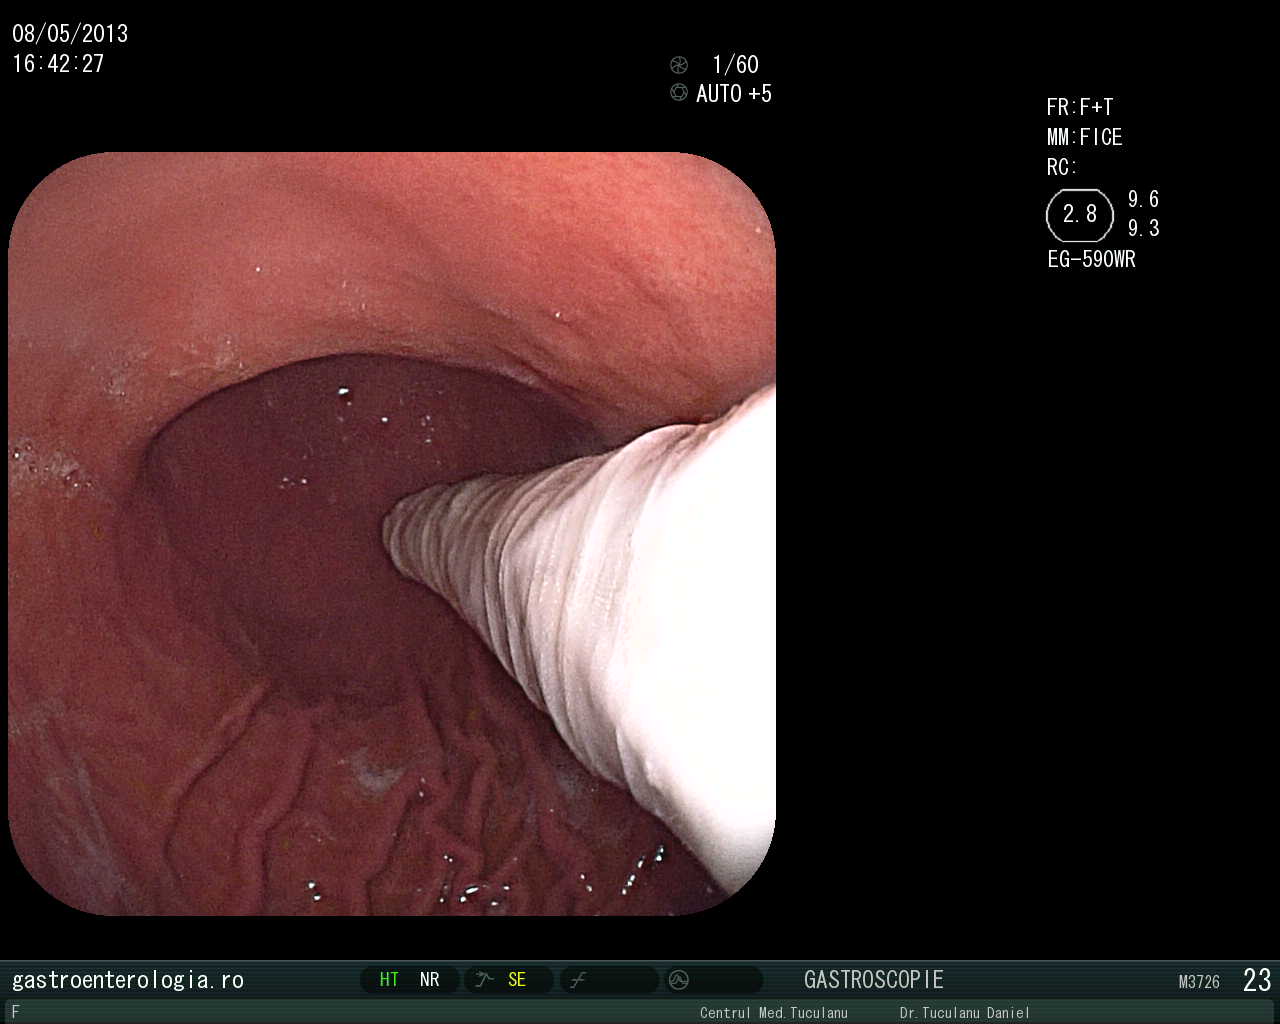
Task: Click the F letter in bottom-left status line
Action: coord(15,1012)
